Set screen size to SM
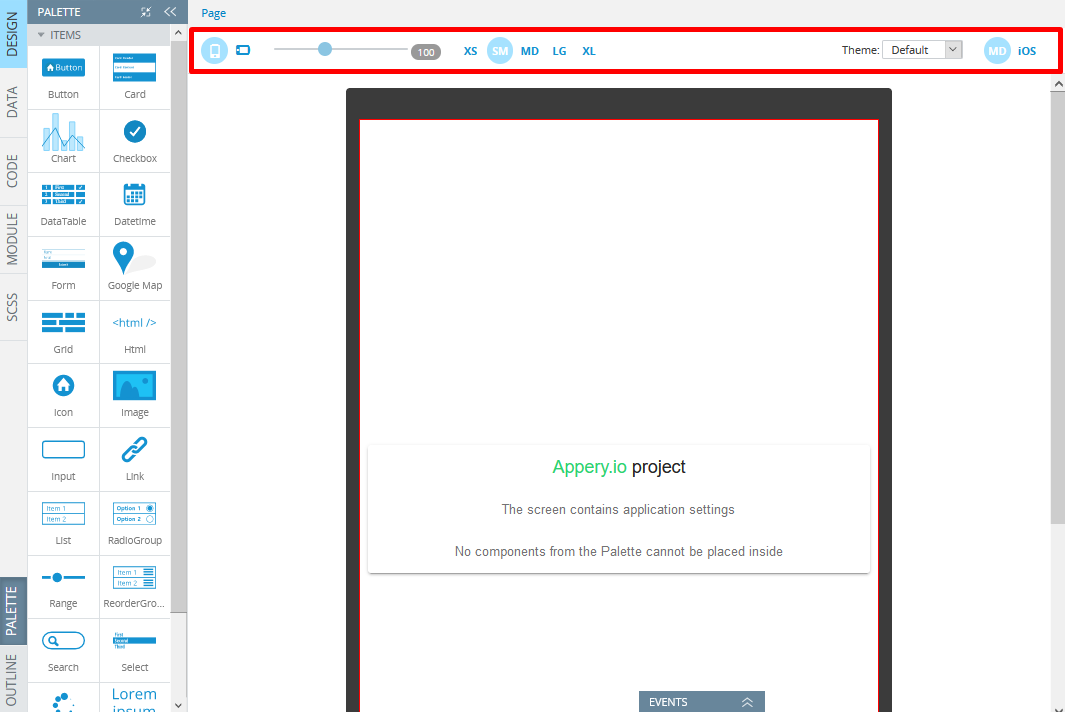Screen dimensions: 1065x712 click(x=500, y=51)
